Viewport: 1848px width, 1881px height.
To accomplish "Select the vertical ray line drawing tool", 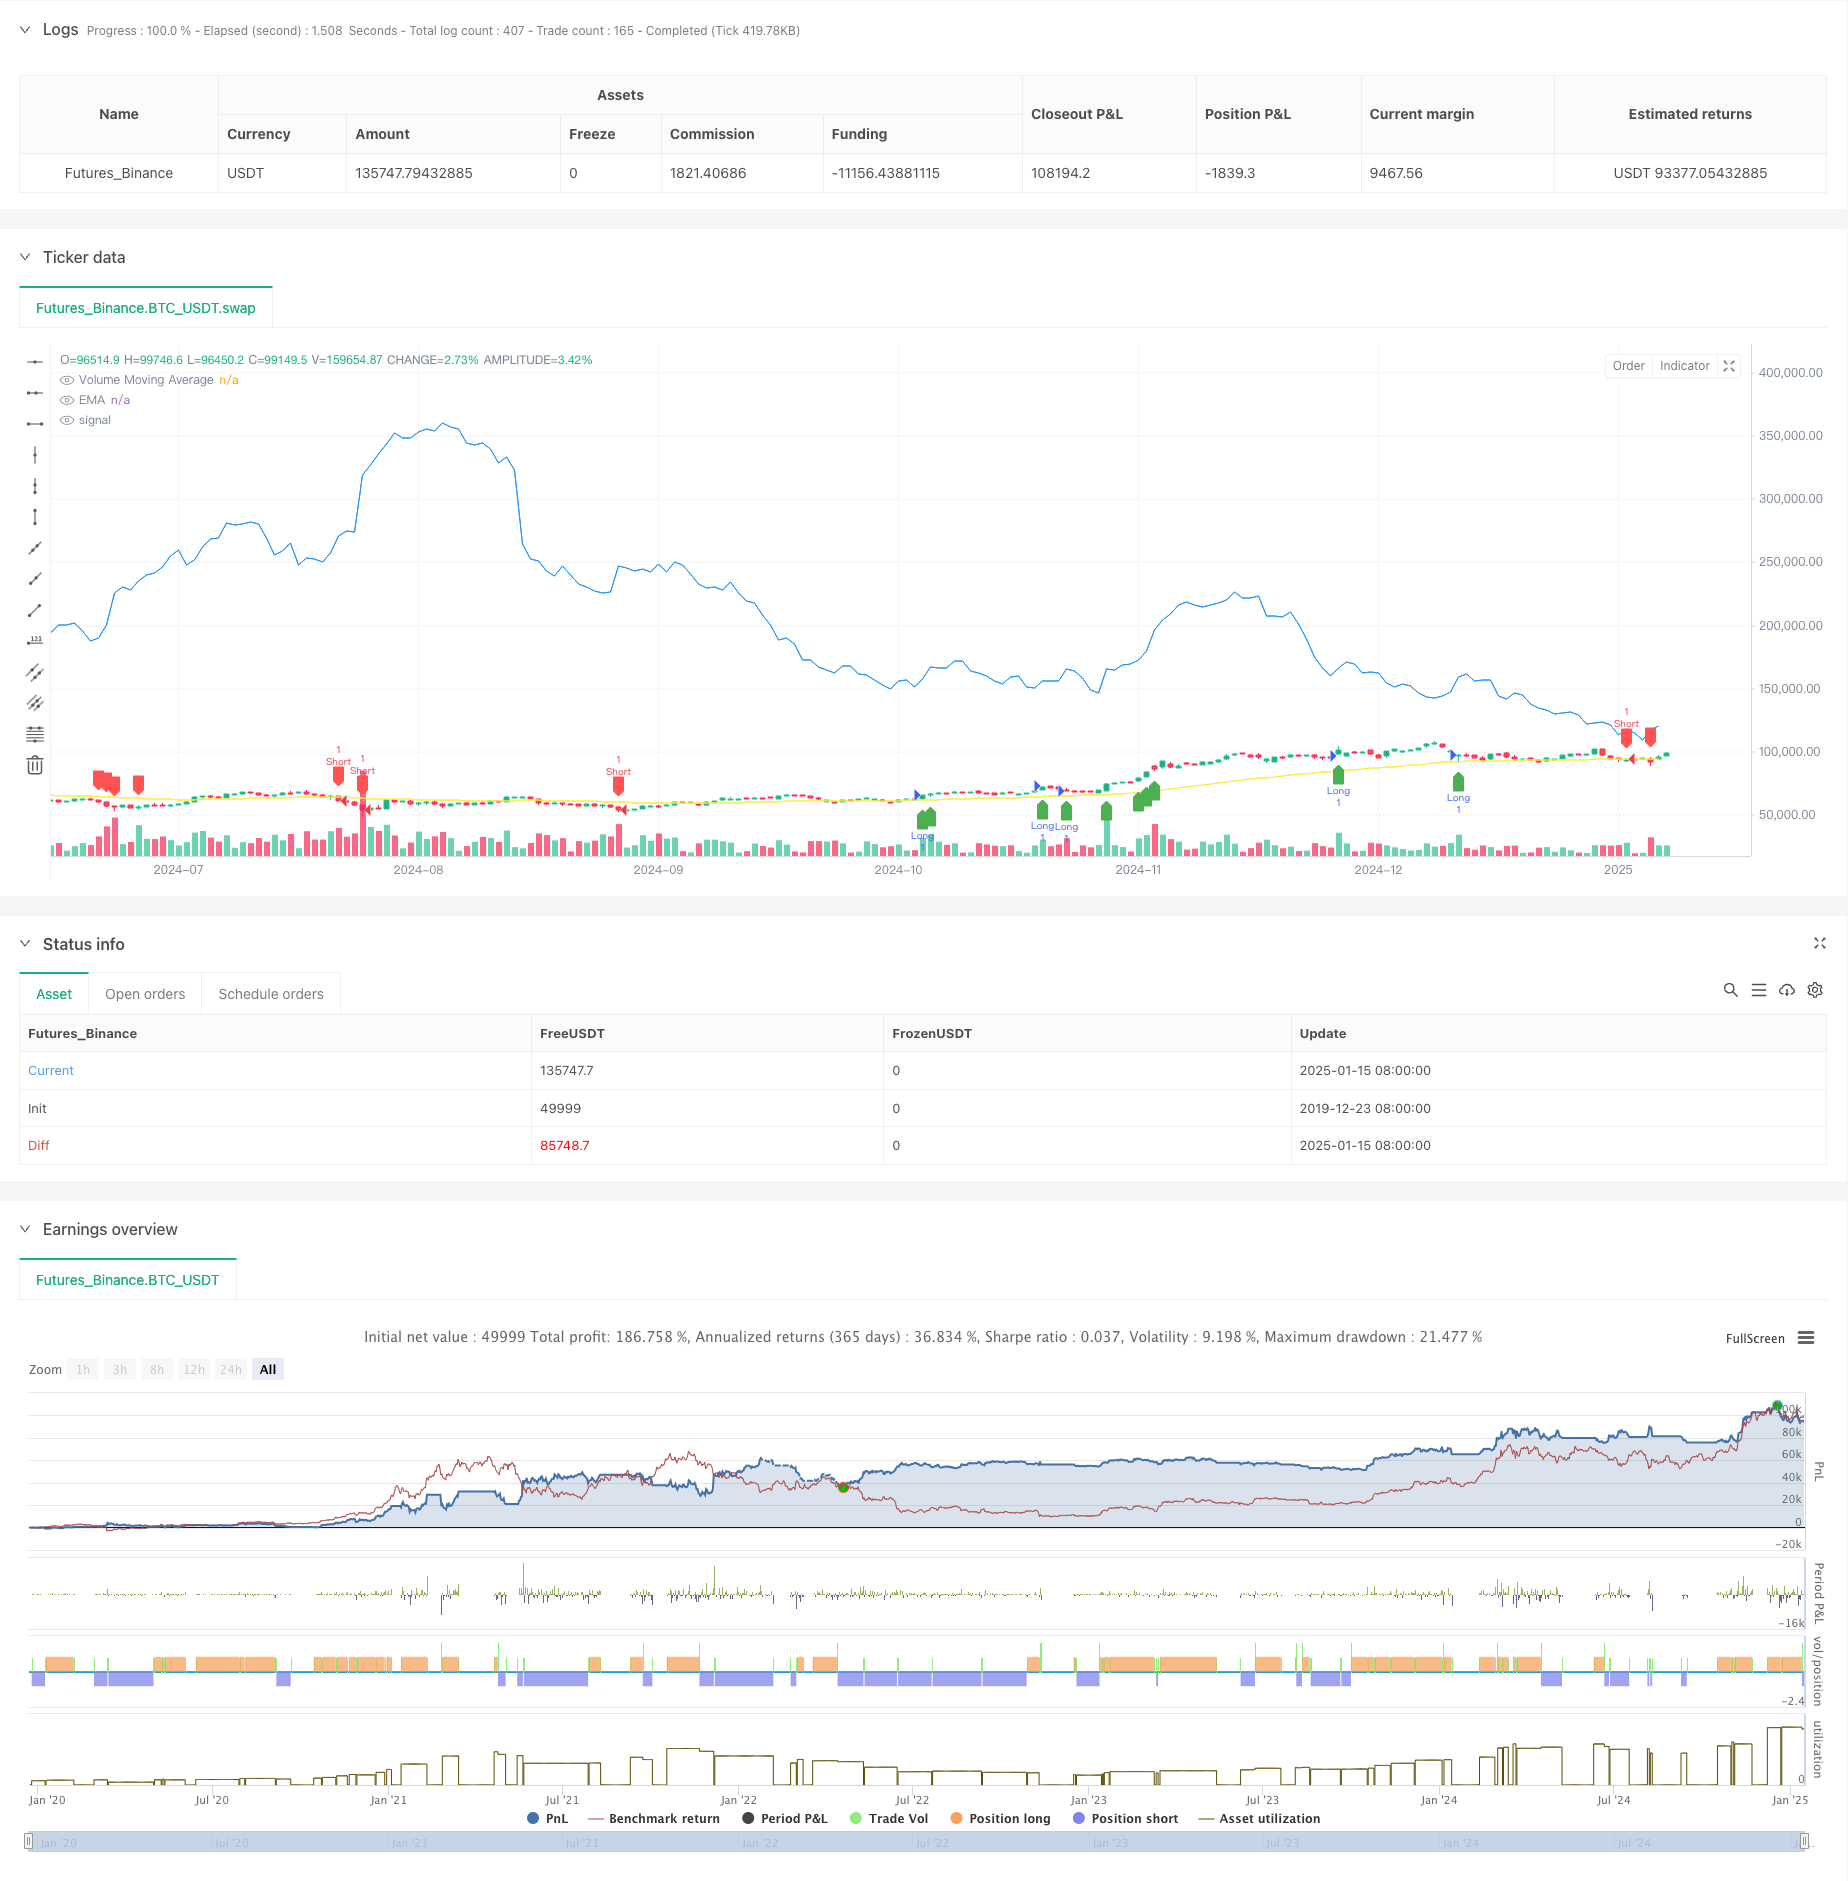I will (35, 486).
